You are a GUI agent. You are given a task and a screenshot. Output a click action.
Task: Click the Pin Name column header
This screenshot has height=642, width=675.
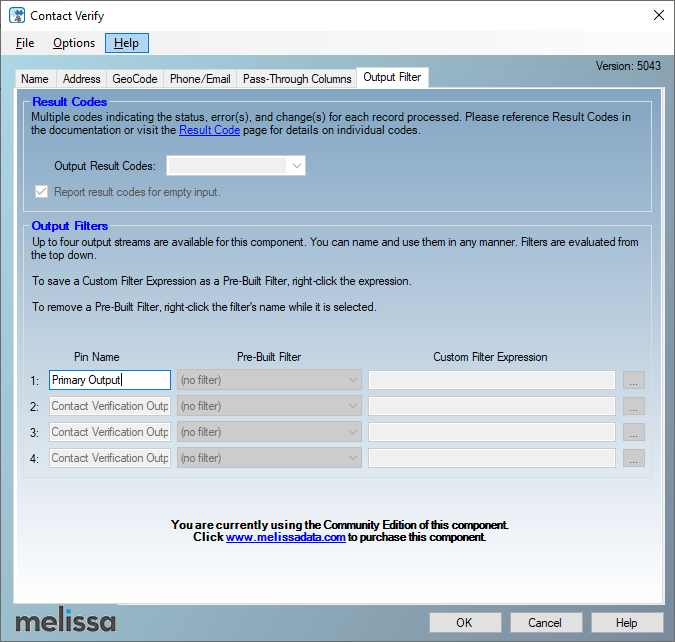[96, 357]
